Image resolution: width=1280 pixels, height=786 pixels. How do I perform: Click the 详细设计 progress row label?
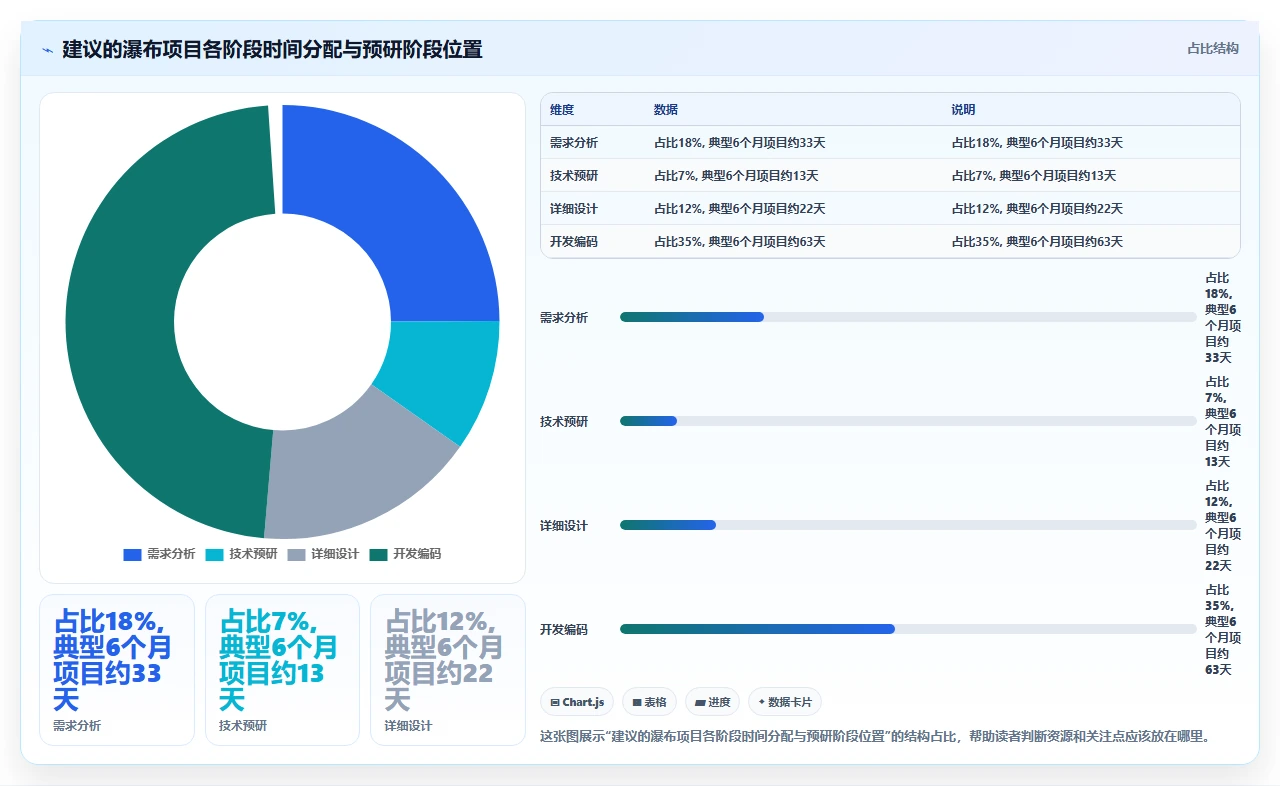pyautogui.click(x=564, y=526)
